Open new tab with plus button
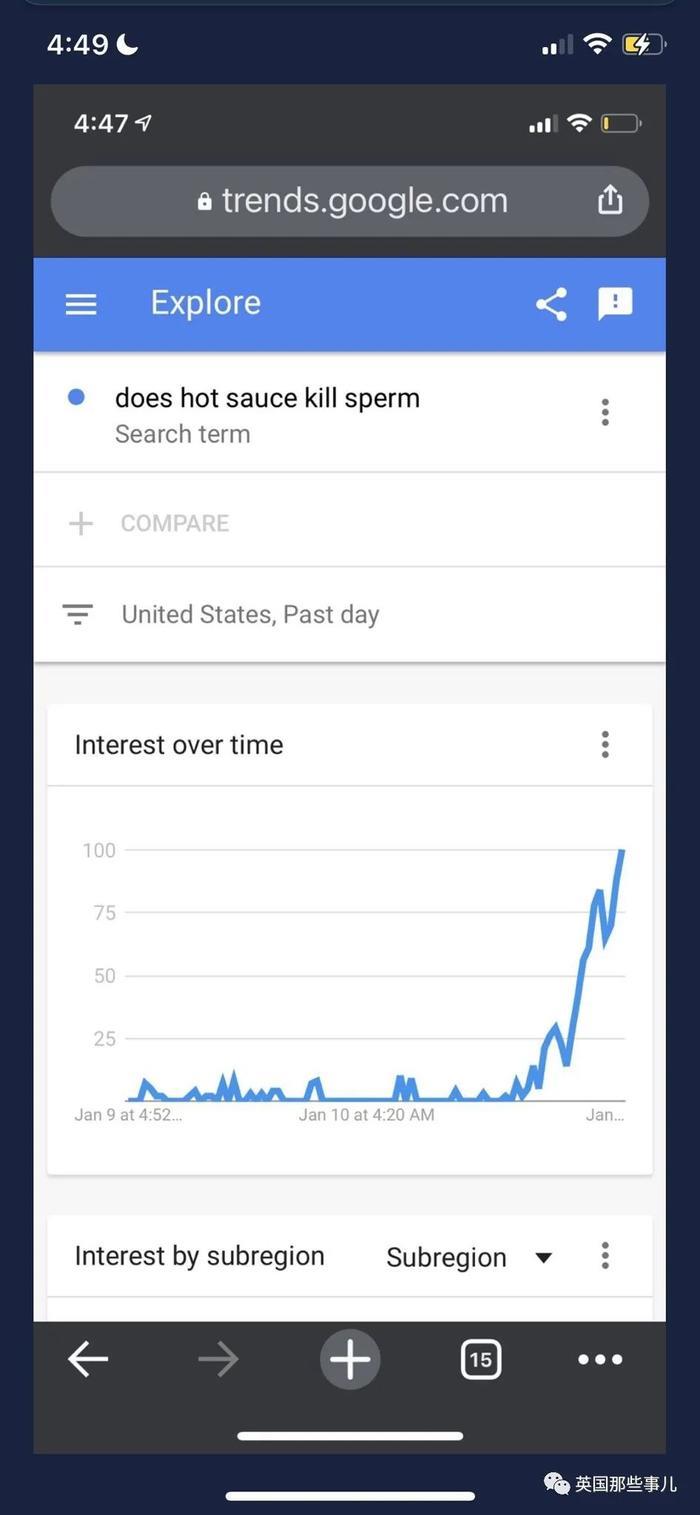The width and height of the screenshot is (700, 1515). point(350,1359)
